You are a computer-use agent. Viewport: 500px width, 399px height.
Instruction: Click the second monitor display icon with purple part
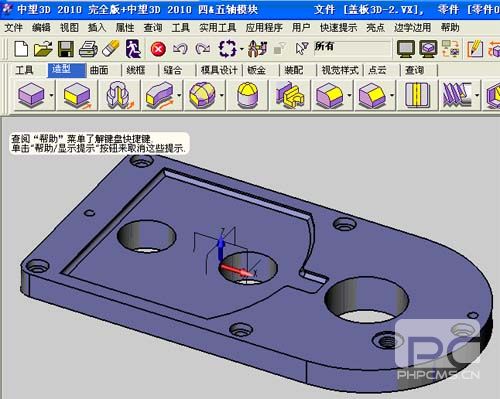click(428, 49)
